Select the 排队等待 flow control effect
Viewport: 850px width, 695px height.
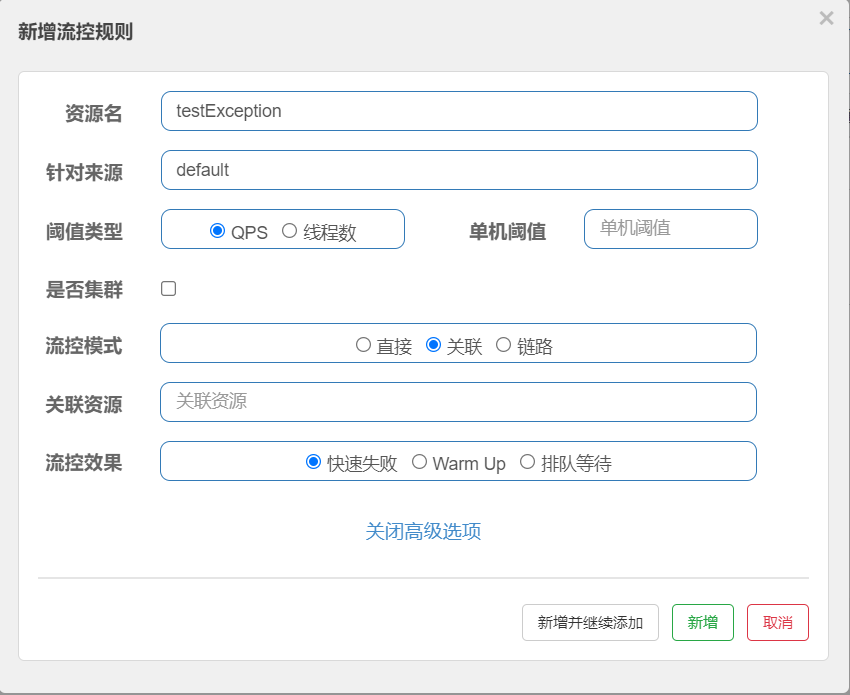point(528,461)
